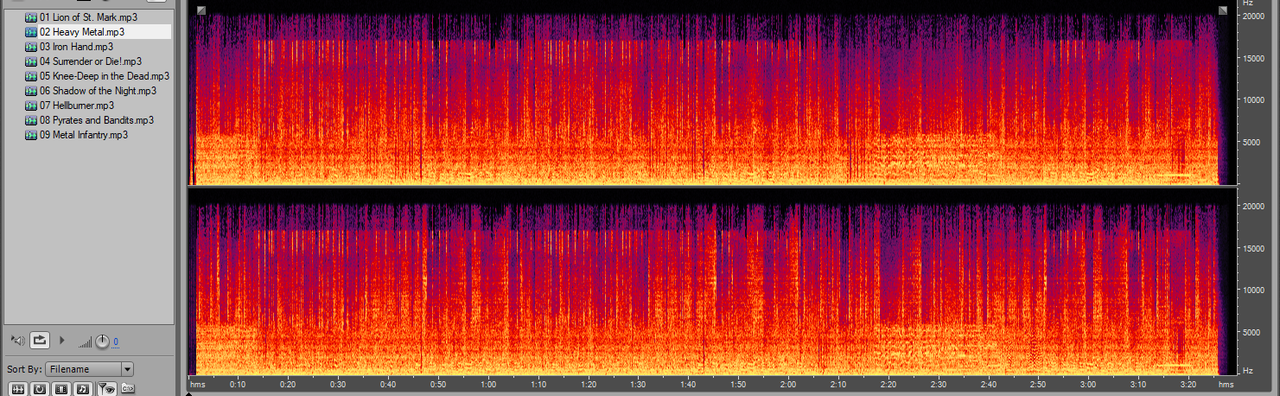
Task: Edit the preview volume value 0
Action: [116, 342]
